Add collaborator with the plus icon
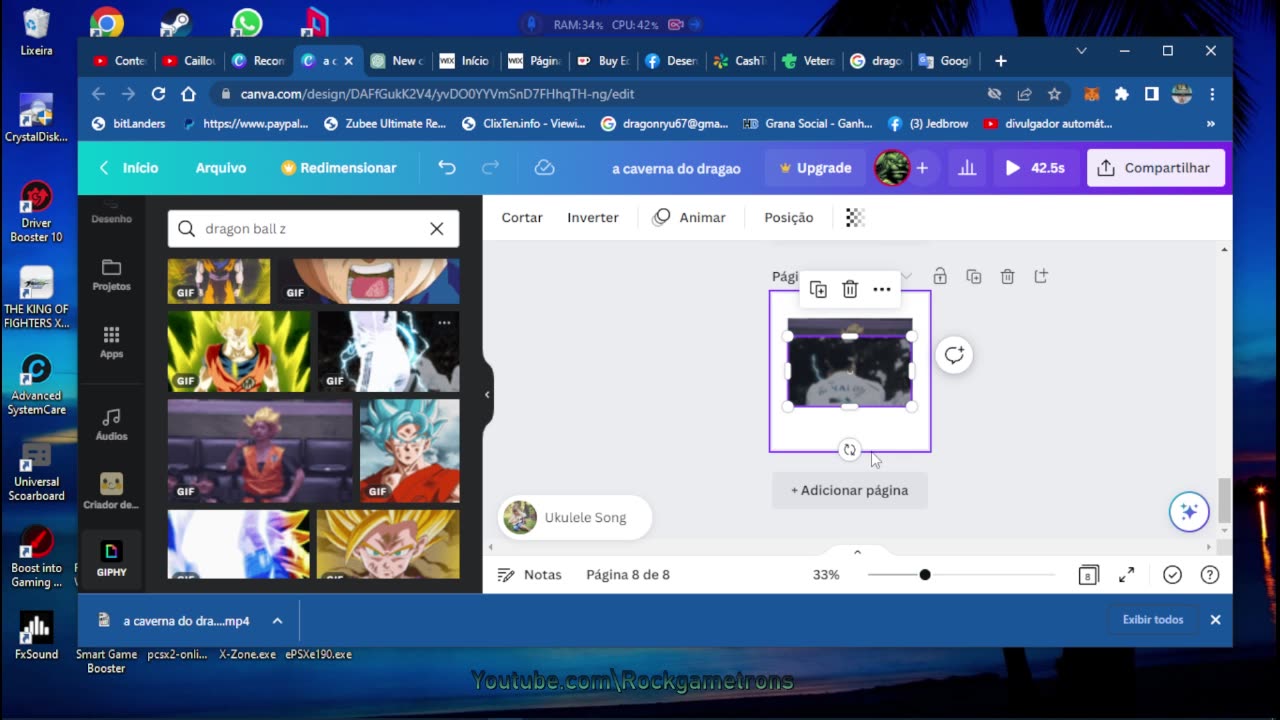This screenshot has height=720, width=1280. pyautogui.click(x=922, y=168)
